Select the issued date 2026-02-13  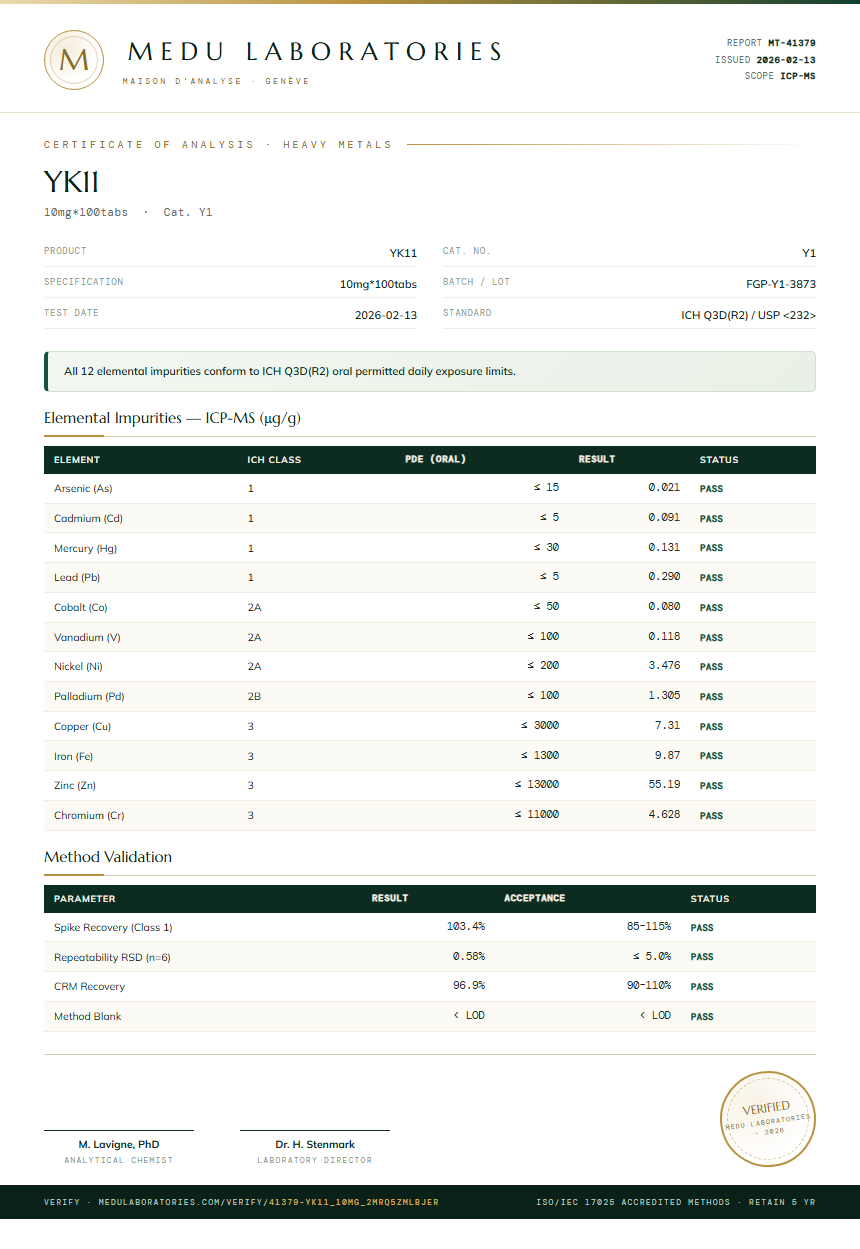[x=786, y=60]
